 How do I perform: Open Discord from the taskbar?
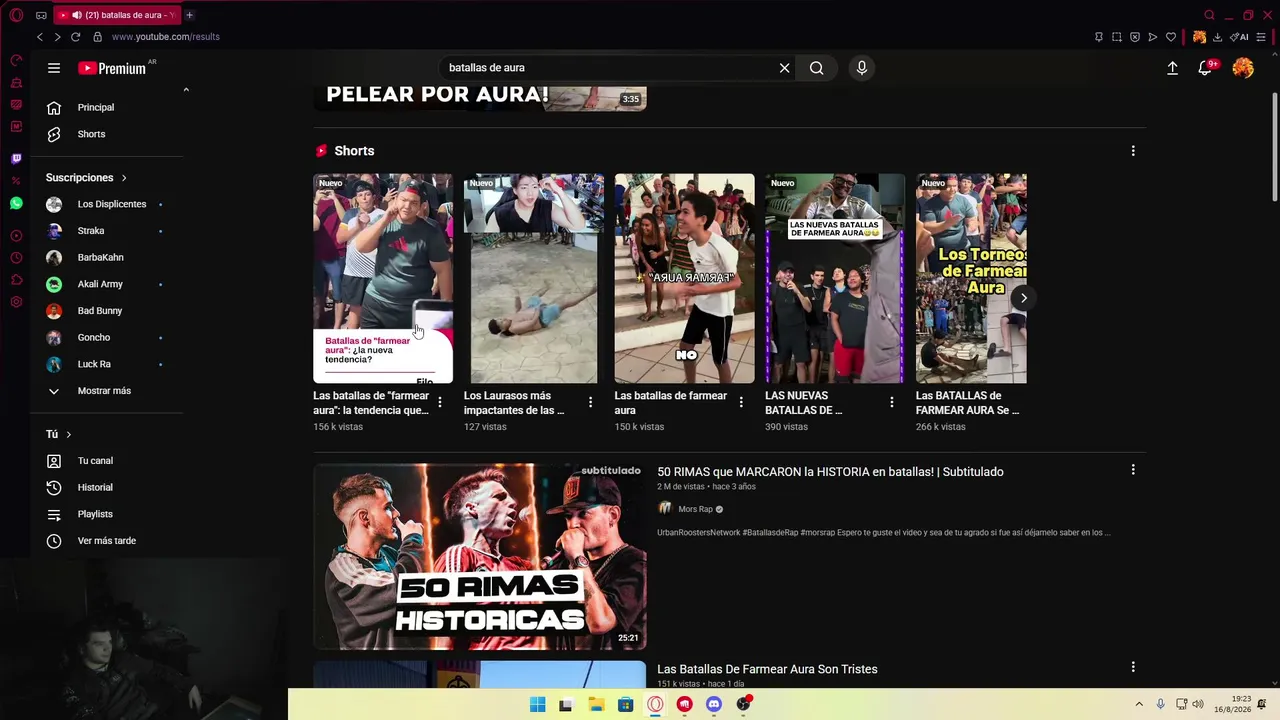coord(713,704)
